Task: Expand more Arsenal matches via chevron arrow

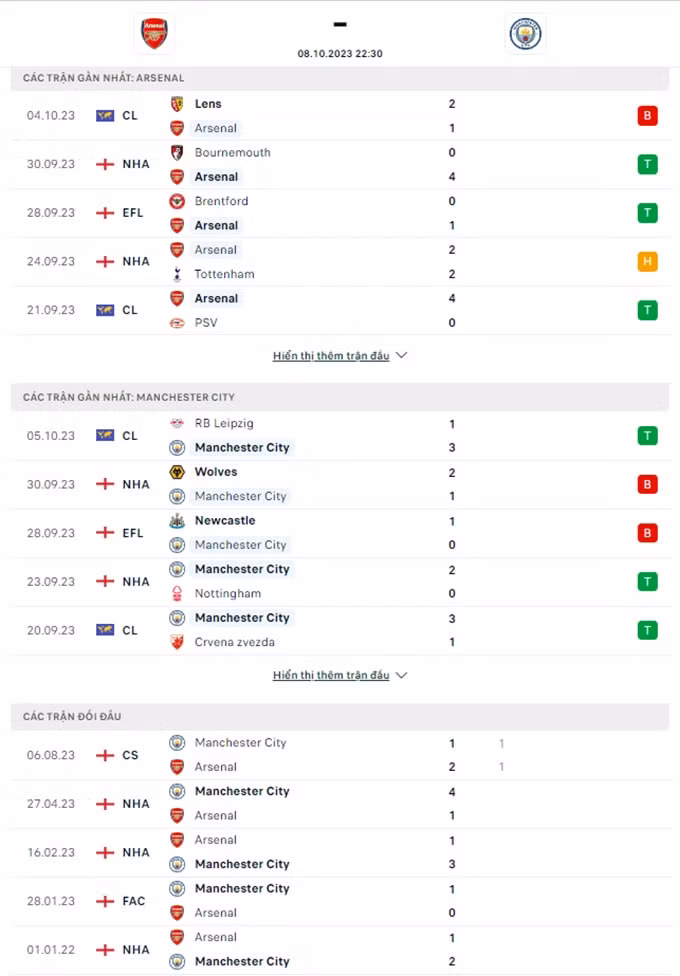Action: 402,355
